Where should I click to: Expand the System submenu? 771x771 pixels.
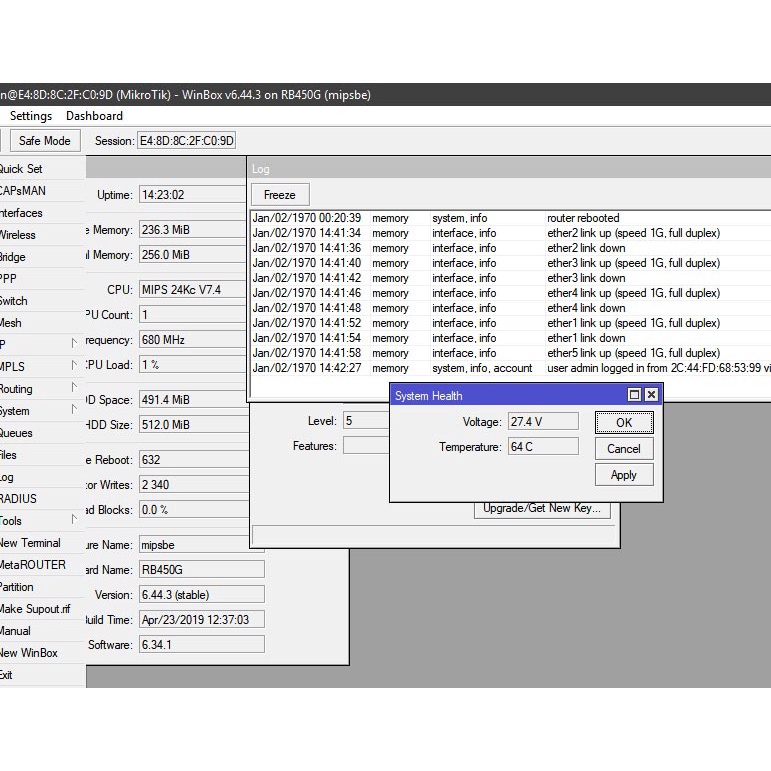(x=74, y=410)
